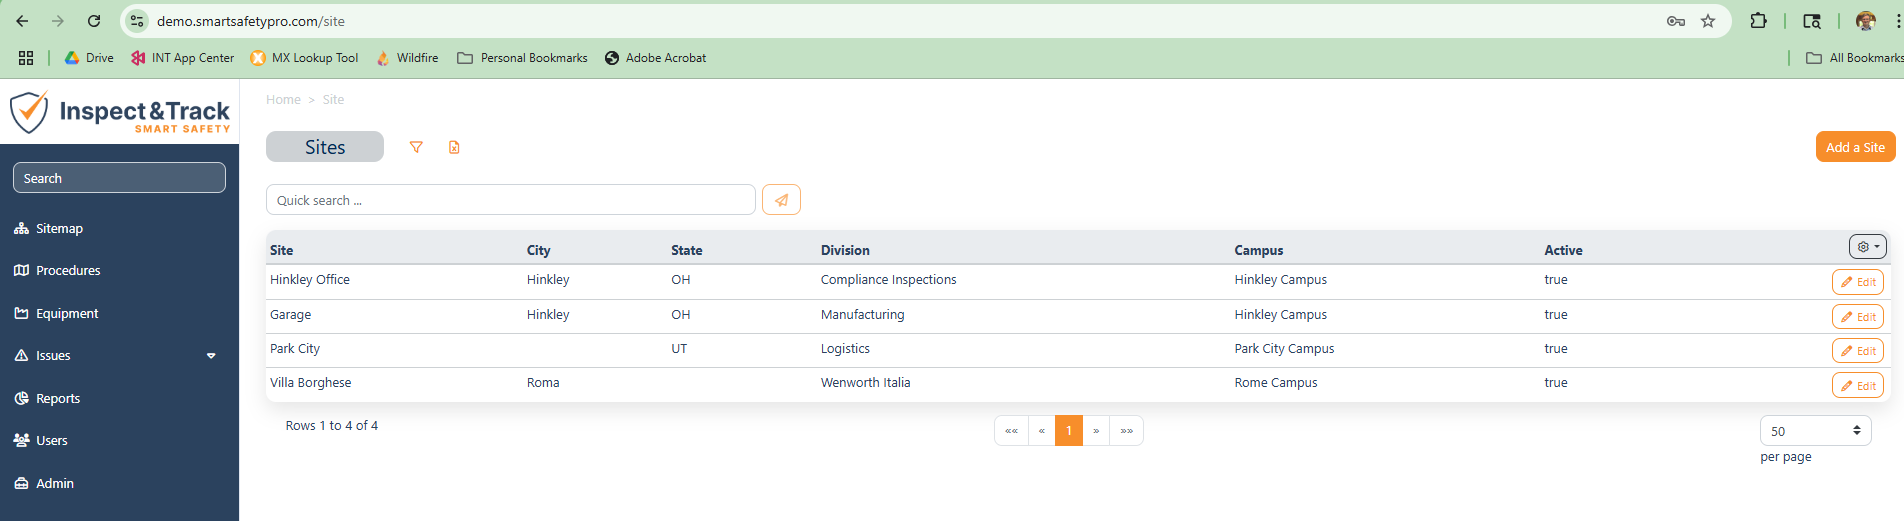Click the password key icon
The width and height of the screenshot is (1904, 521).
click(1676, 21)
